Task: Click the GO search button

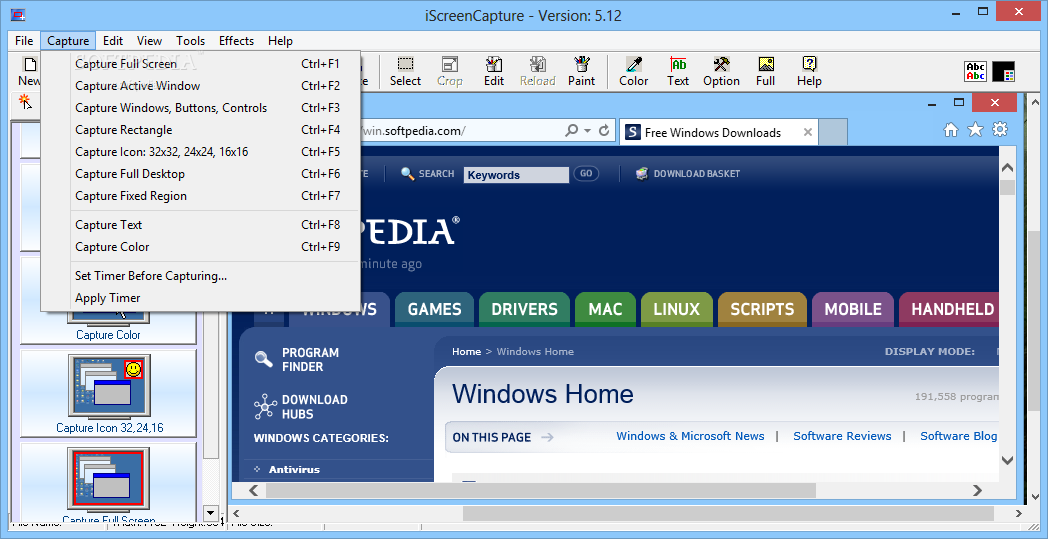Action: [x=586, y=174]
